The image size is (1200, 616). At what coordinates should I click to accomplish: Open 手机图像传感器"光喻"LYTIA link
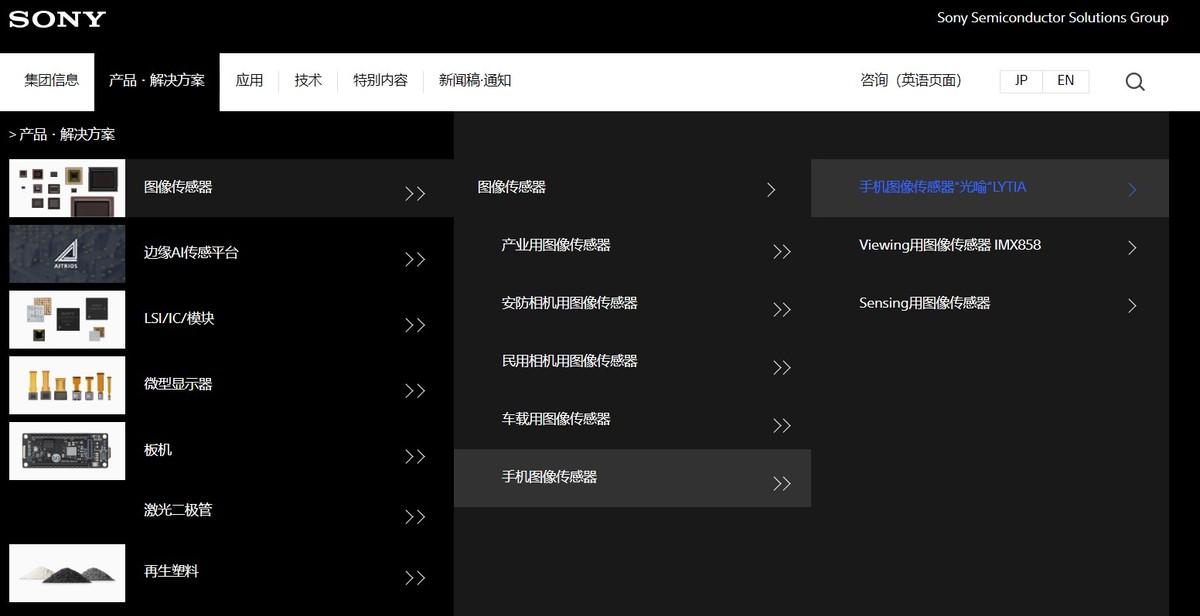coord(943,187)
